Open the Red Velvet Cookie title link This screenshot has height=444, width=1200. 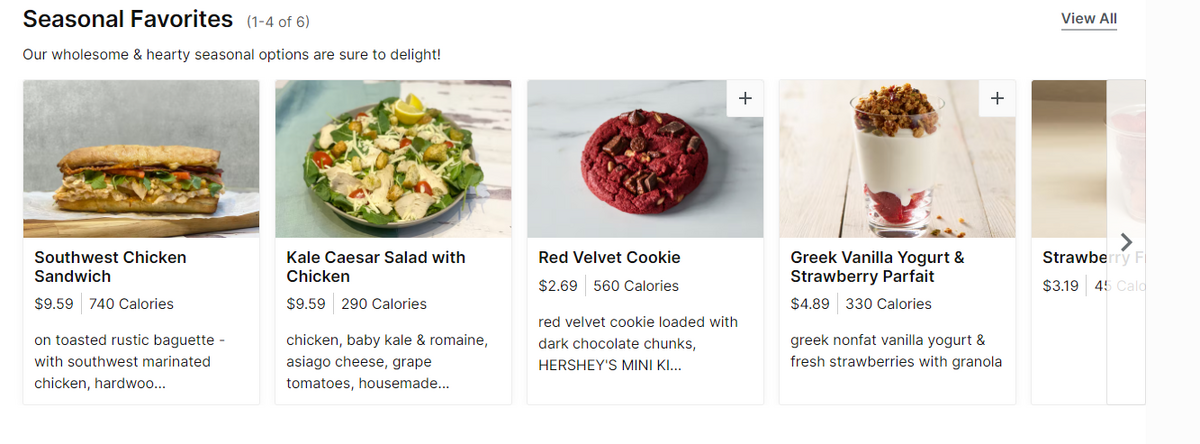tap(609, 258)
